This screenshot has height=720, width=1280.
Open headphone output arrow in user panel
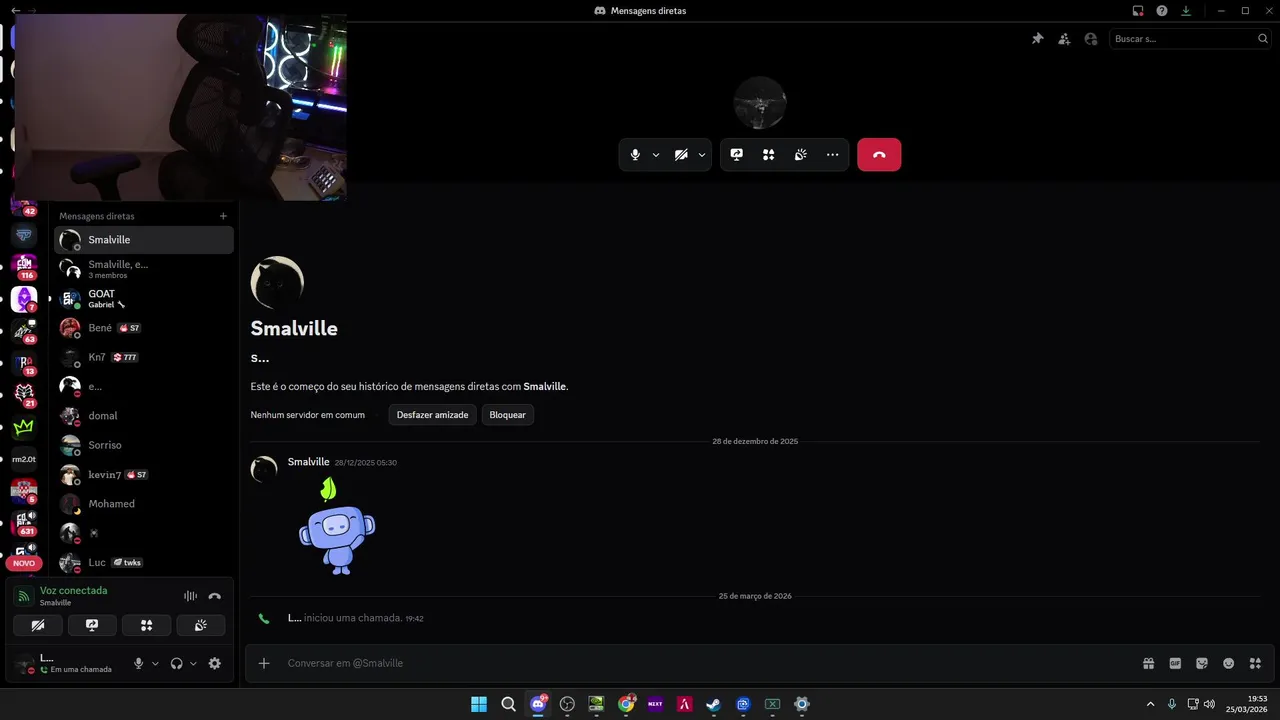point(193,663)
